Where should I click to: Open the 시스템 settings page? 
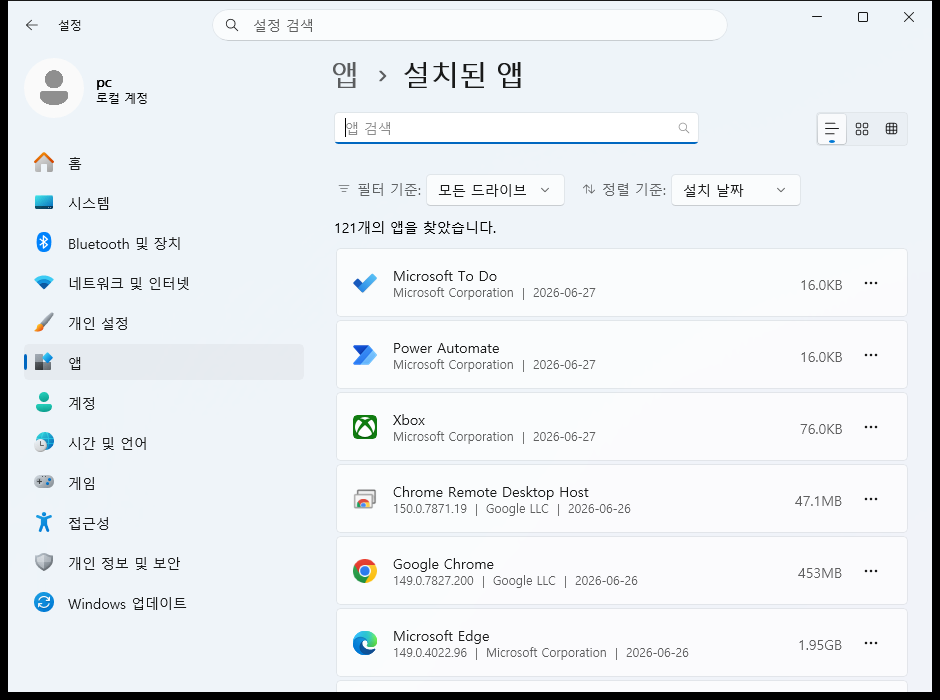pos(164,203)
